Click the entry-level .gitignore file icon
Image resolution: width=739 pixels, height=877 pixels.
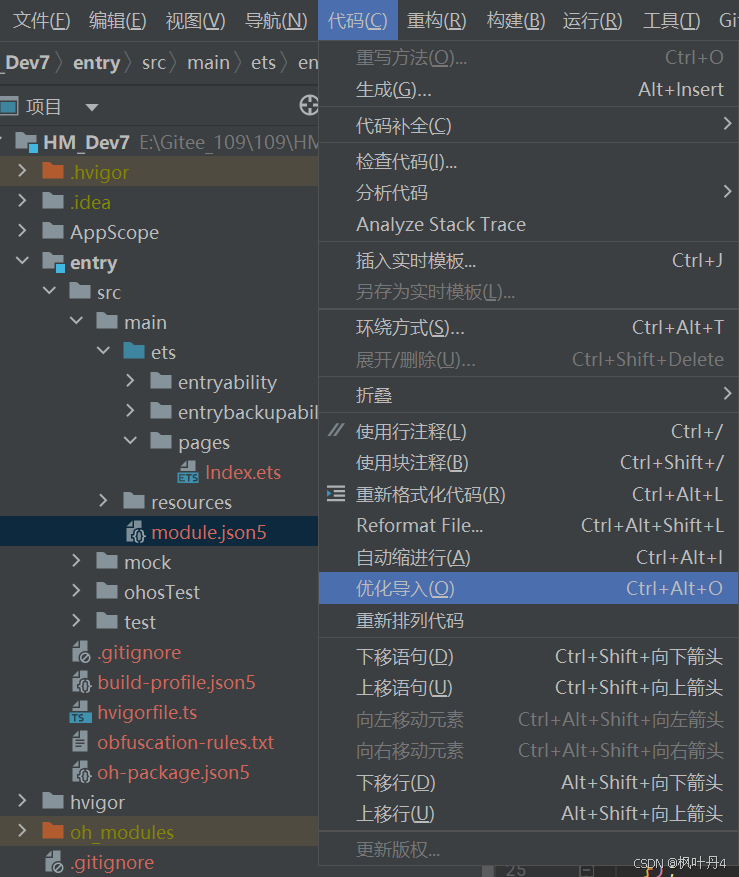81,652
